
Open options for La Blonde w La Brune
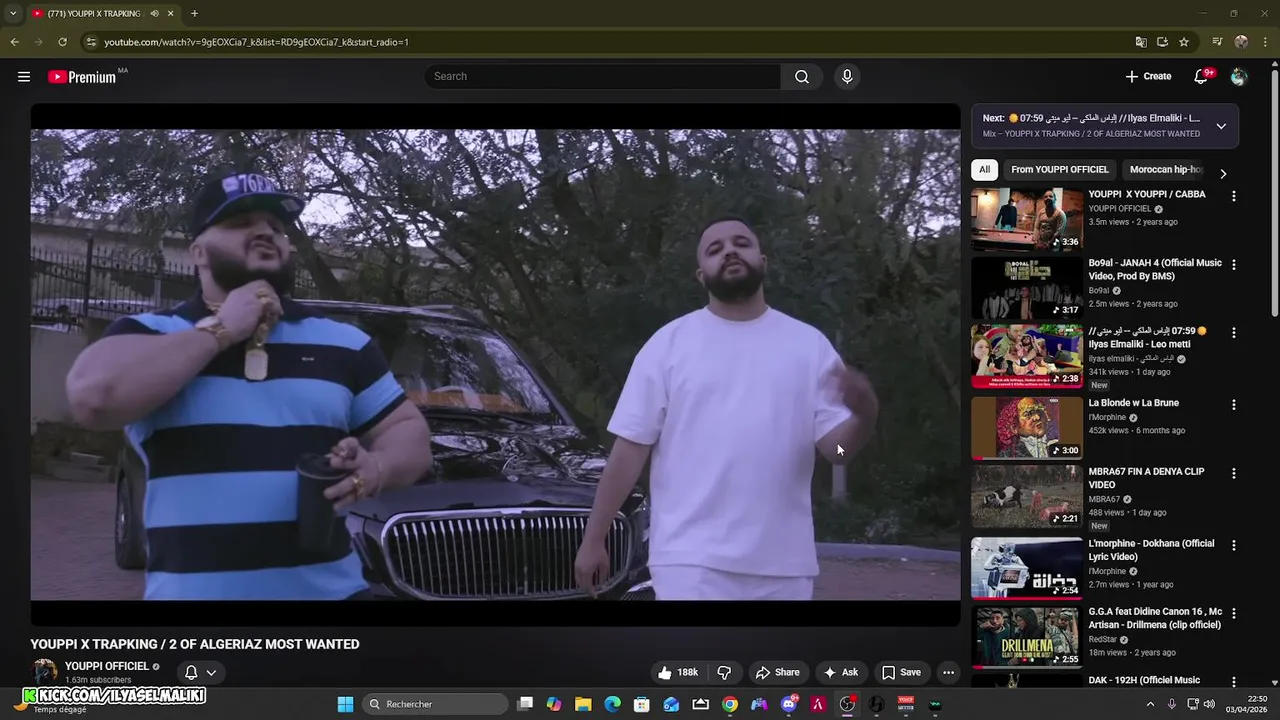(1233, 405)
